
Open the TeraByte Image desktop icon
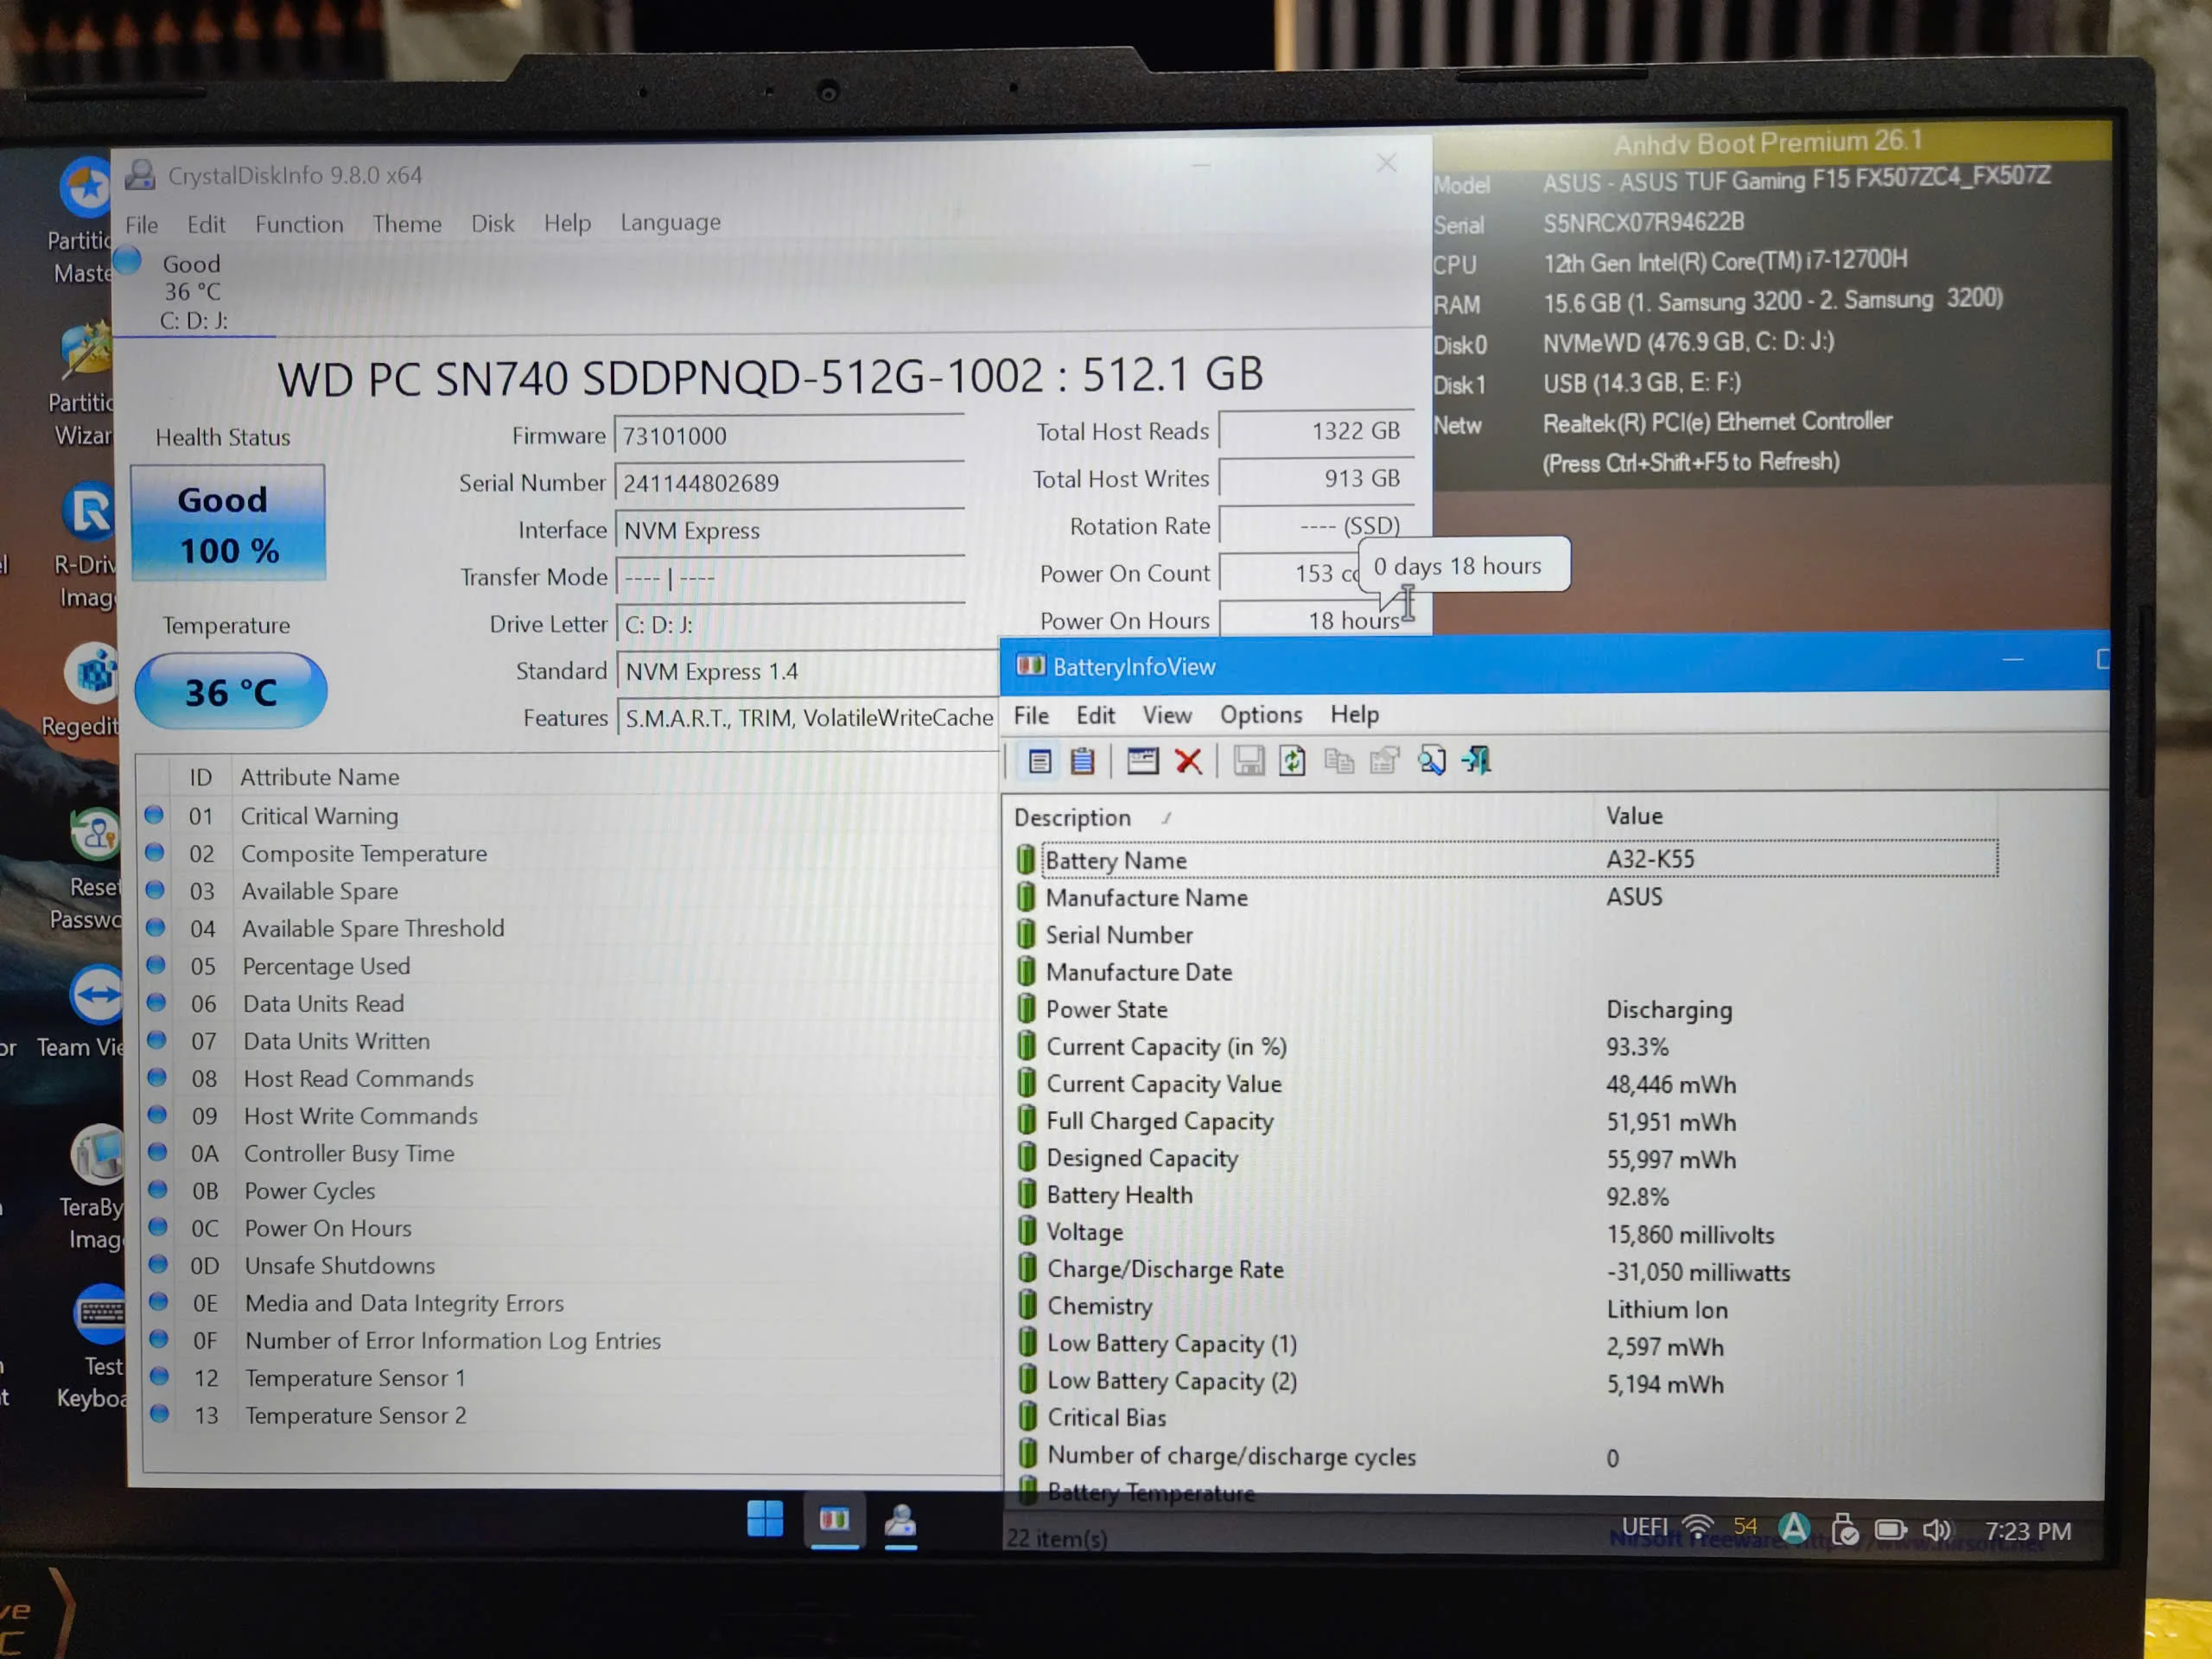coord(93,1187)
